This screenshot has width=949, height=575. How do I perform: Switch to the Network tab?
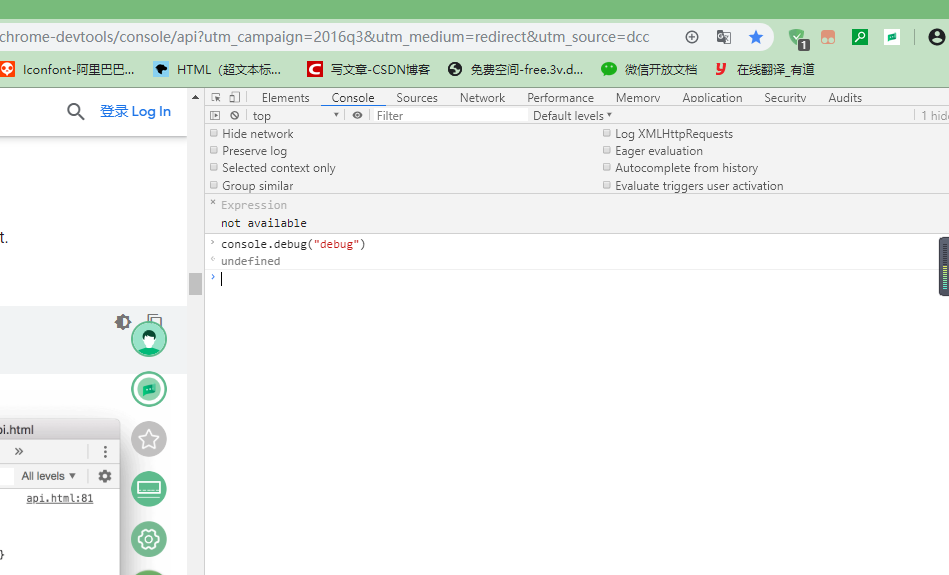point(482,97)
